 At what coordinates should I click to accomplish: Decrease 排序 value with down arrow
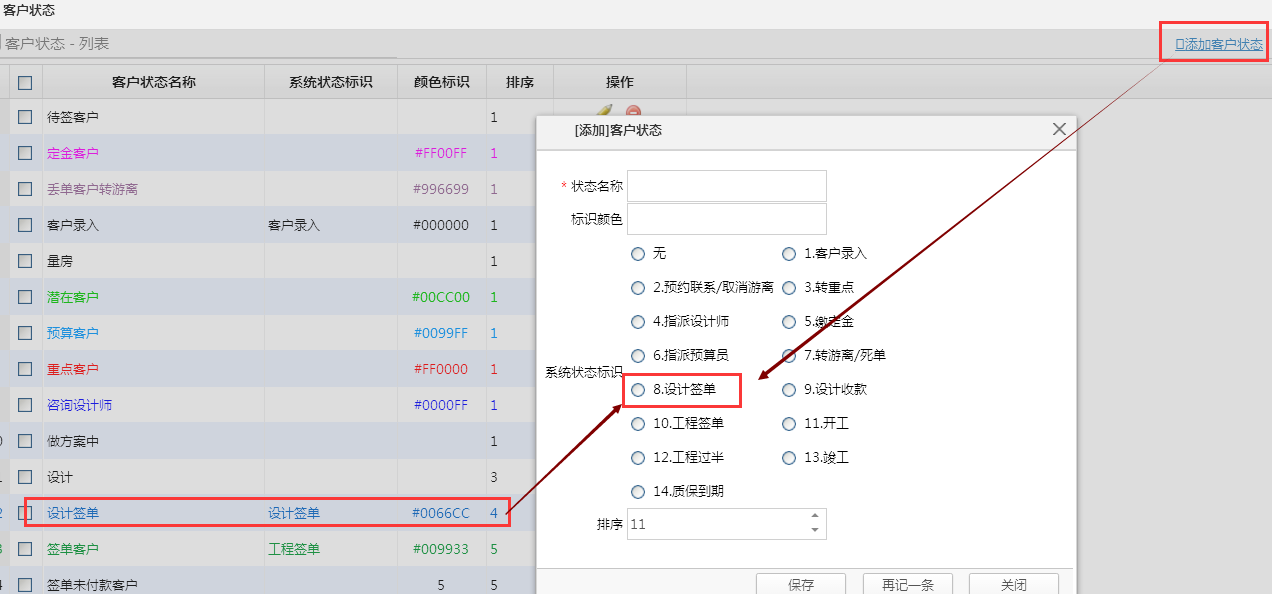point(814,530)
